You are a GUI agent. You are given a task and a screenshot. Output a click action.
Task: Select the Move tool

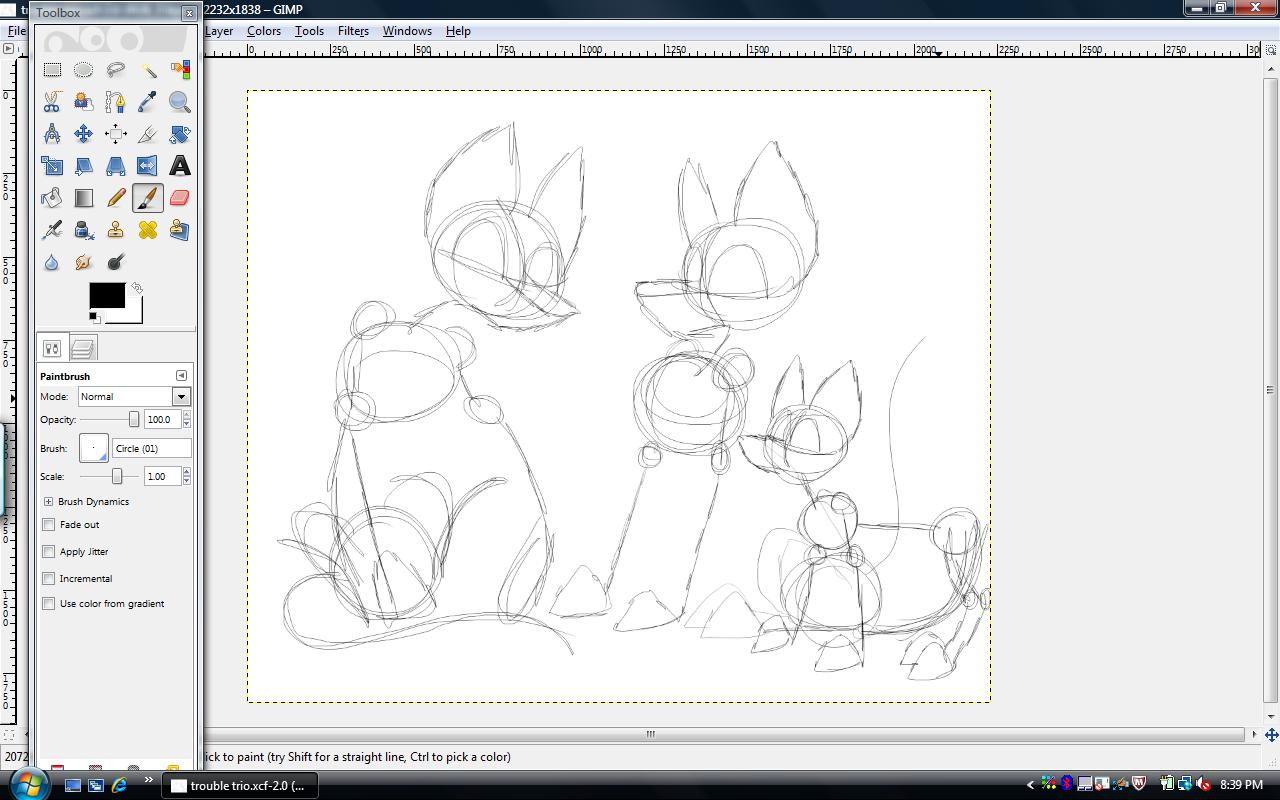(84, 134)
